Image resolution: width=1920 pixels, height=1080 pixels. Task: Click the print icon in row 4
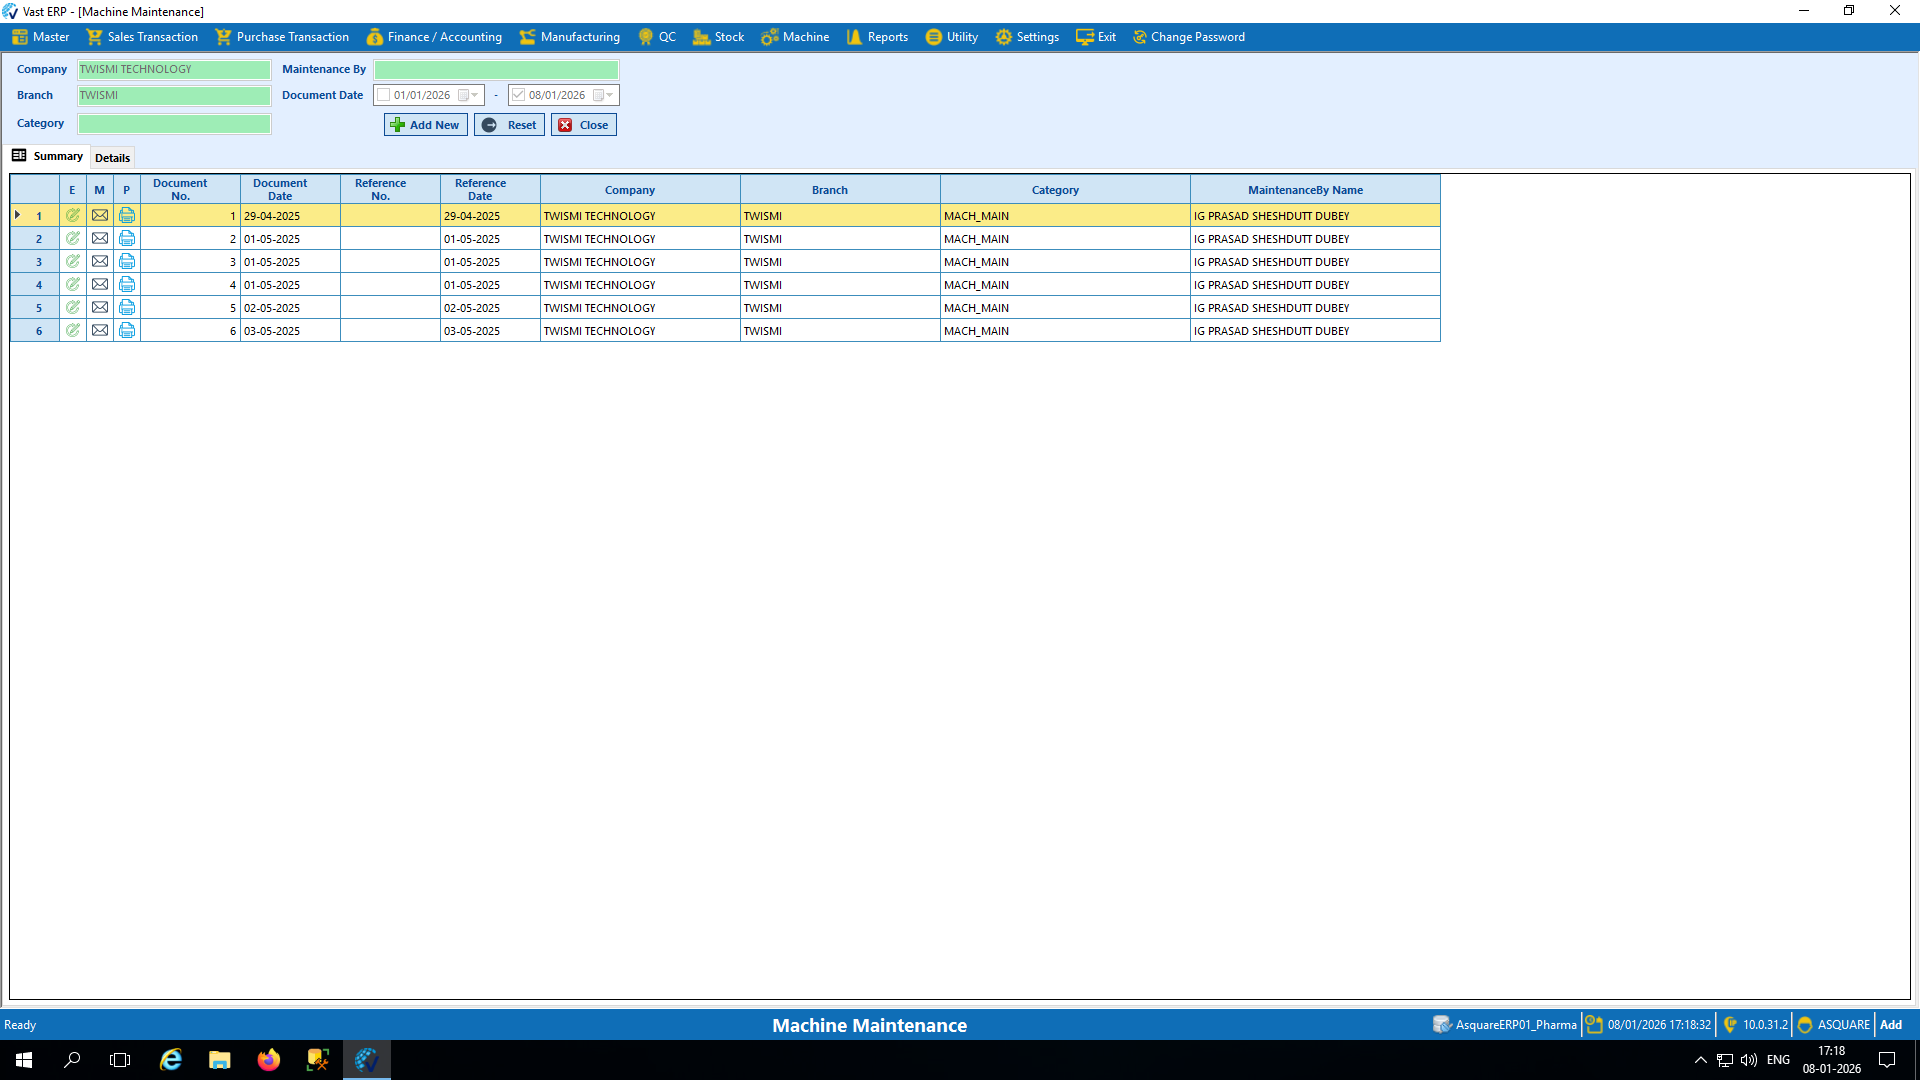click(x=127, y=285)
